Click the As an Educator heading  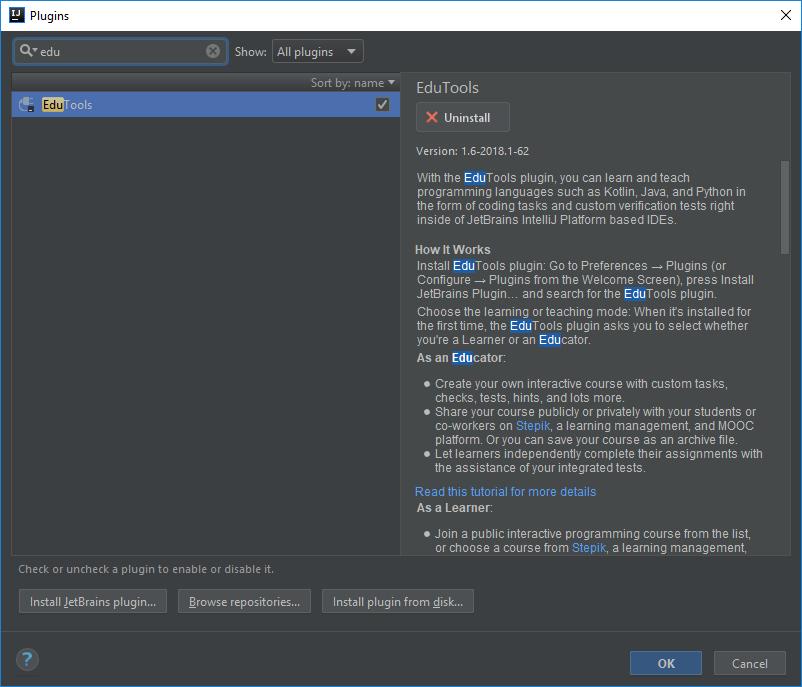point(461,358)
